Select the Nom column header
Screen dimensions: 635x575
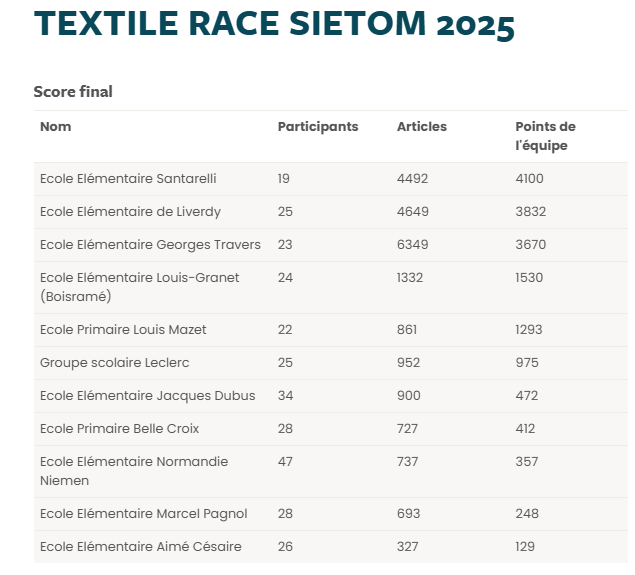pos(55,126)
